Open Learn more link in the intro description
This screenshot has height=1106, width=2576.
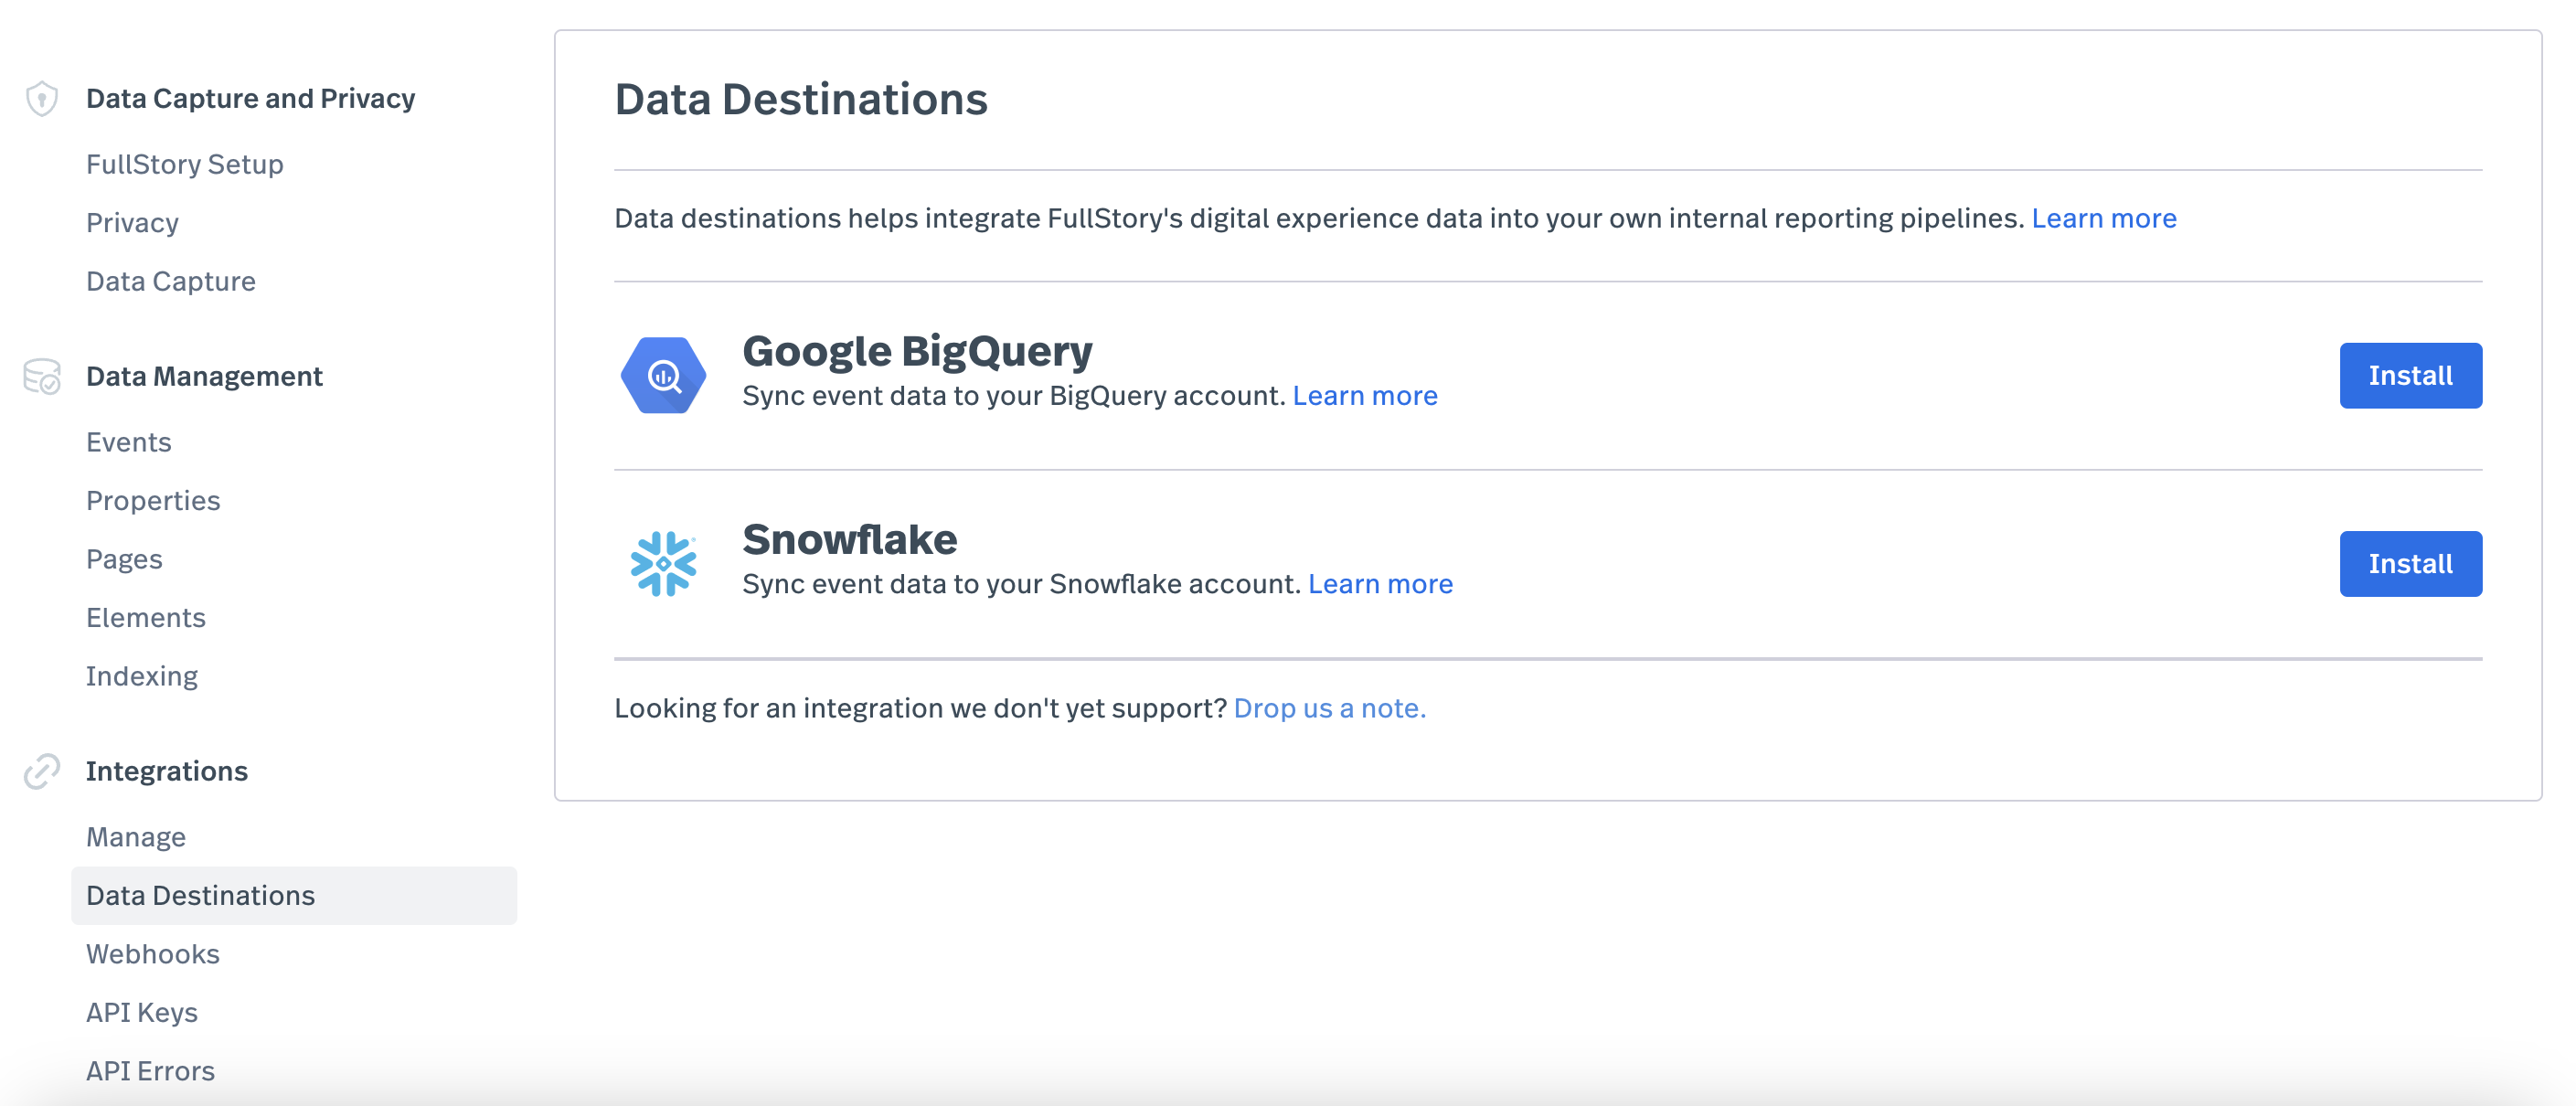[x=2104, y=218]
